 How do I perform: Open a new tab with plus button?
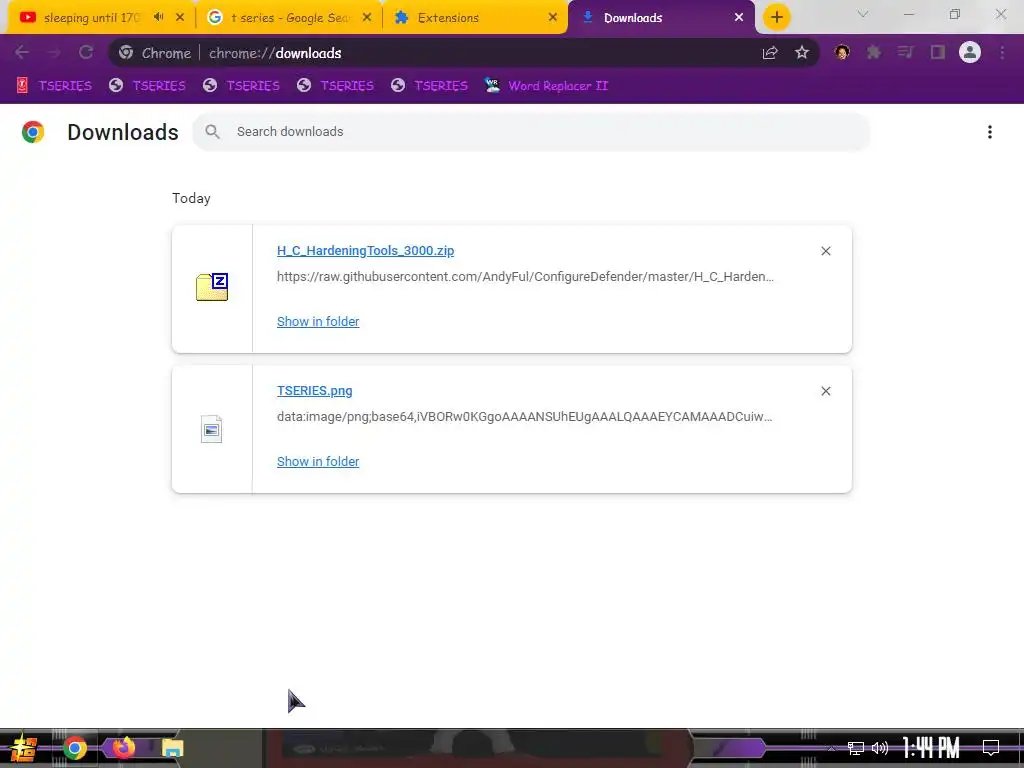(776, 18)
